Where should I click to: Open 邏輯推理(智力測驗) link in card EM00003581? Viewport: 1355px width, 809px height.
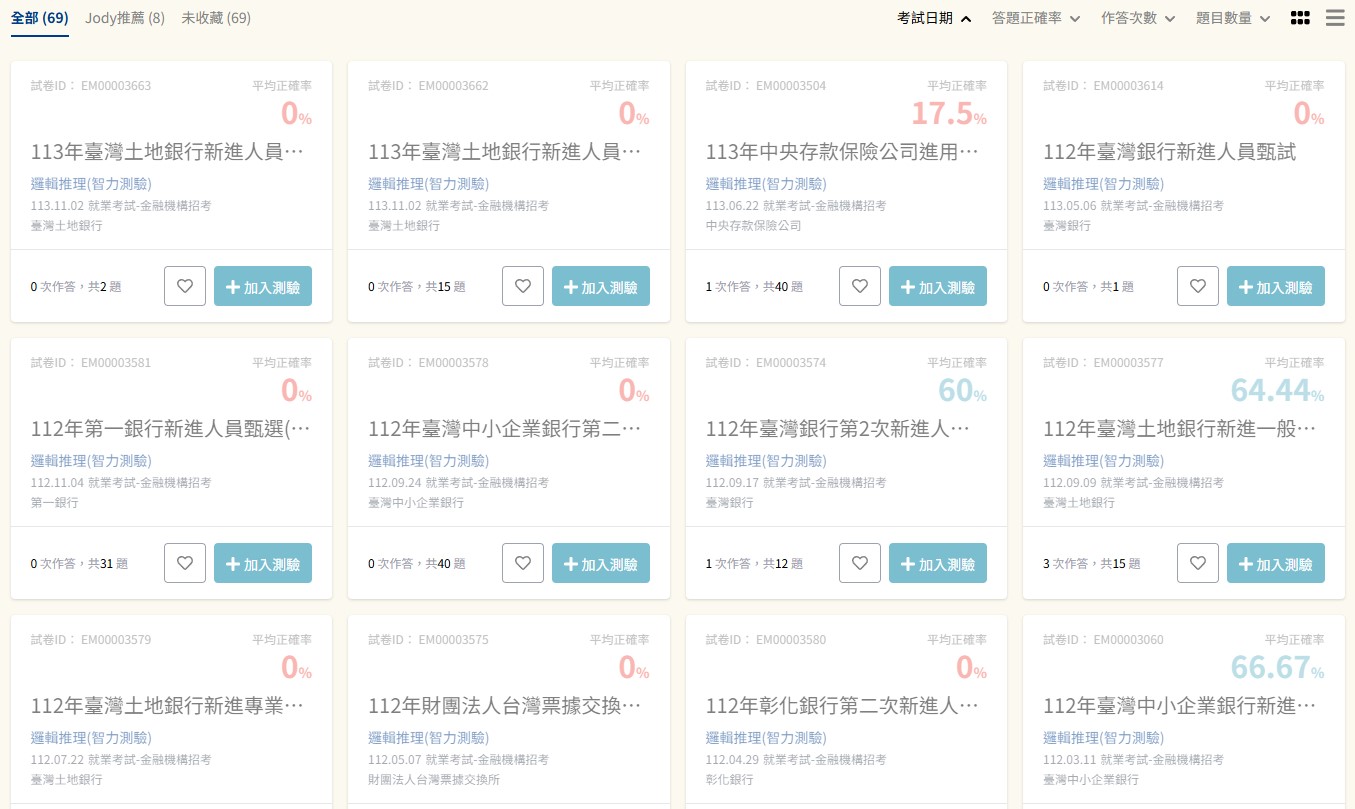[91, 461]
